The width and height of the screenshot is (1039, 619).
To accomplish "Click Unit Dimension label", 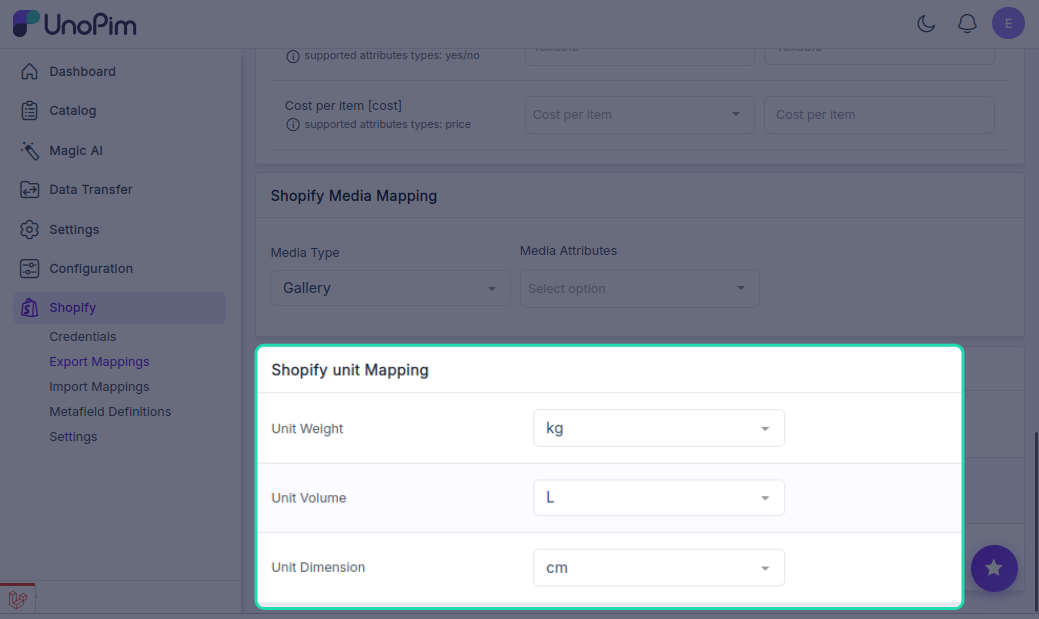I will coord(318,567).
